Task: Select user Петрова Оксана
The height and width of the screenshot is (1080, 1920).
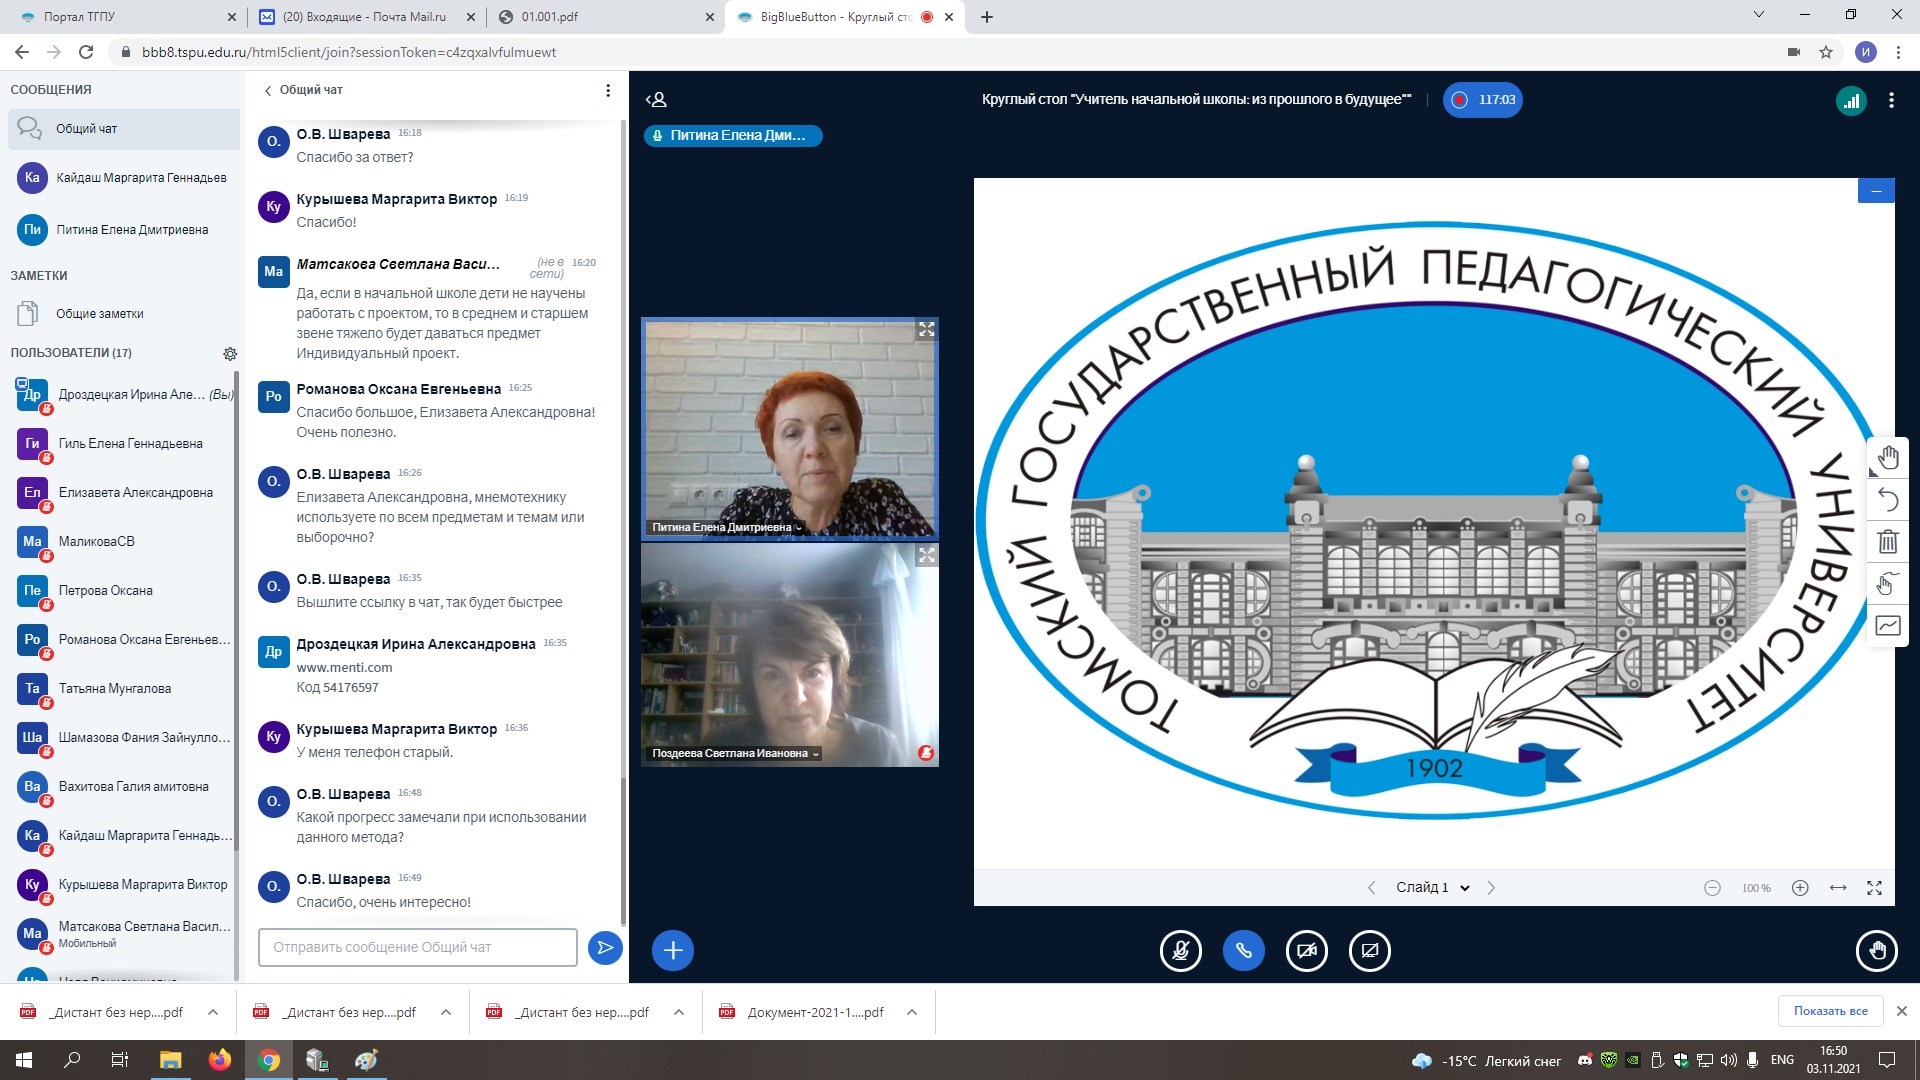Action: [x=124, y=591]
